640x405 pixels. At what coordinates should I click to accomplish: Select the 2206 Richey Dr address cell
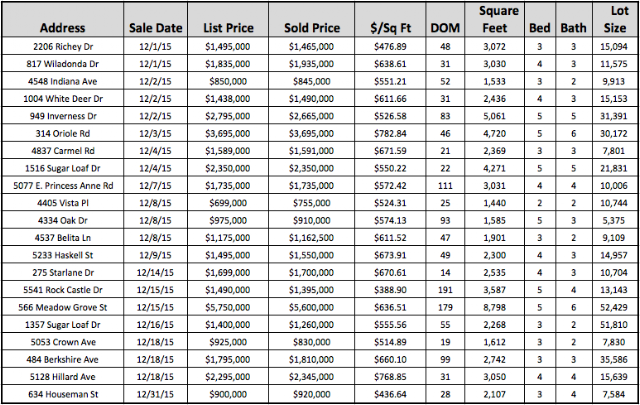pos(65,46)
